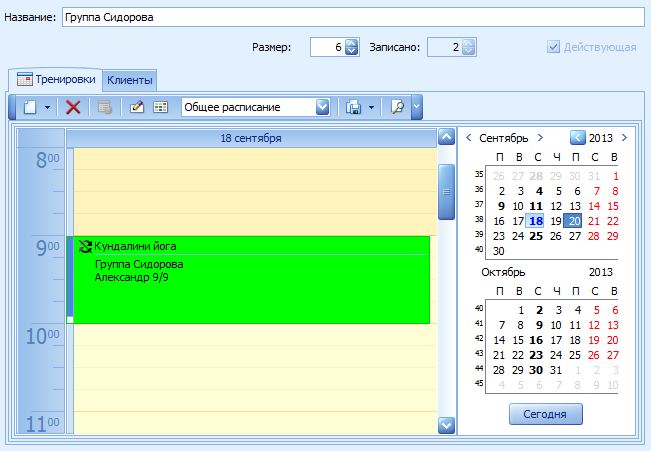The image size is (651, 451).
Task: Select September 4 in calendar
Action: coord(539,191)
